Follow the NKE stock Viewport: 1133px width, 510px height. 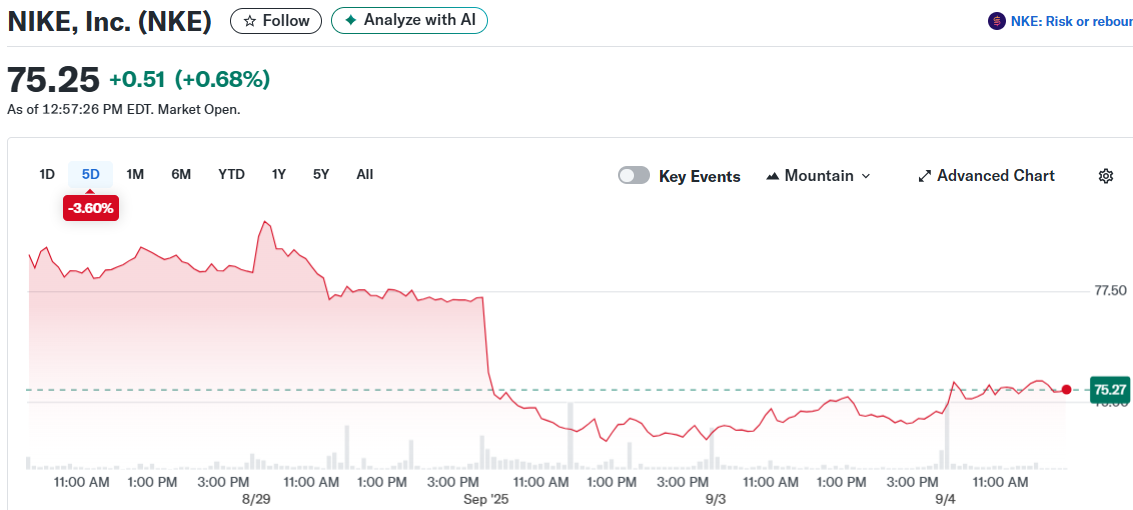pyautogui.click(x=276, y=21)
